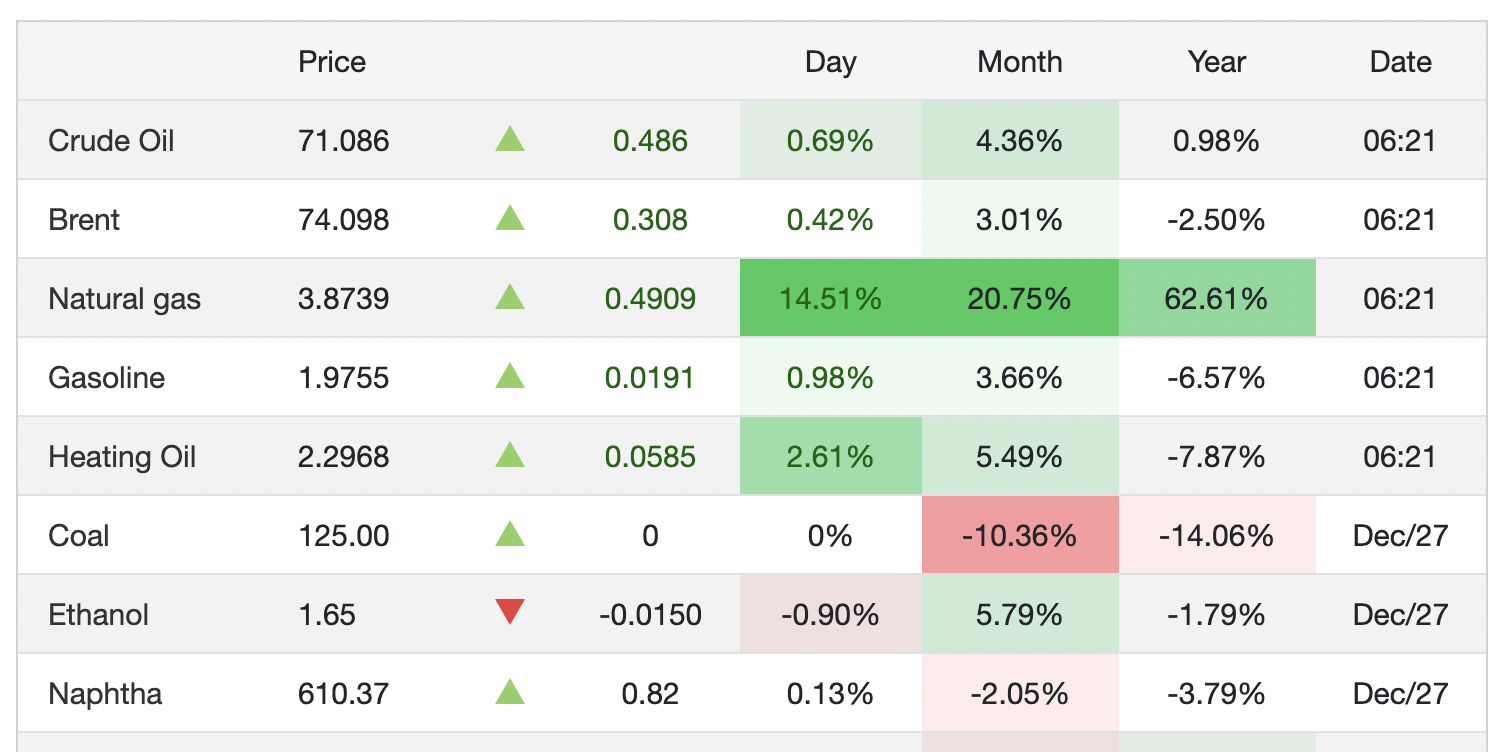Sort by the Date column header
This screenshot has width=1500, height=752.
click(x=1400, y=62)
